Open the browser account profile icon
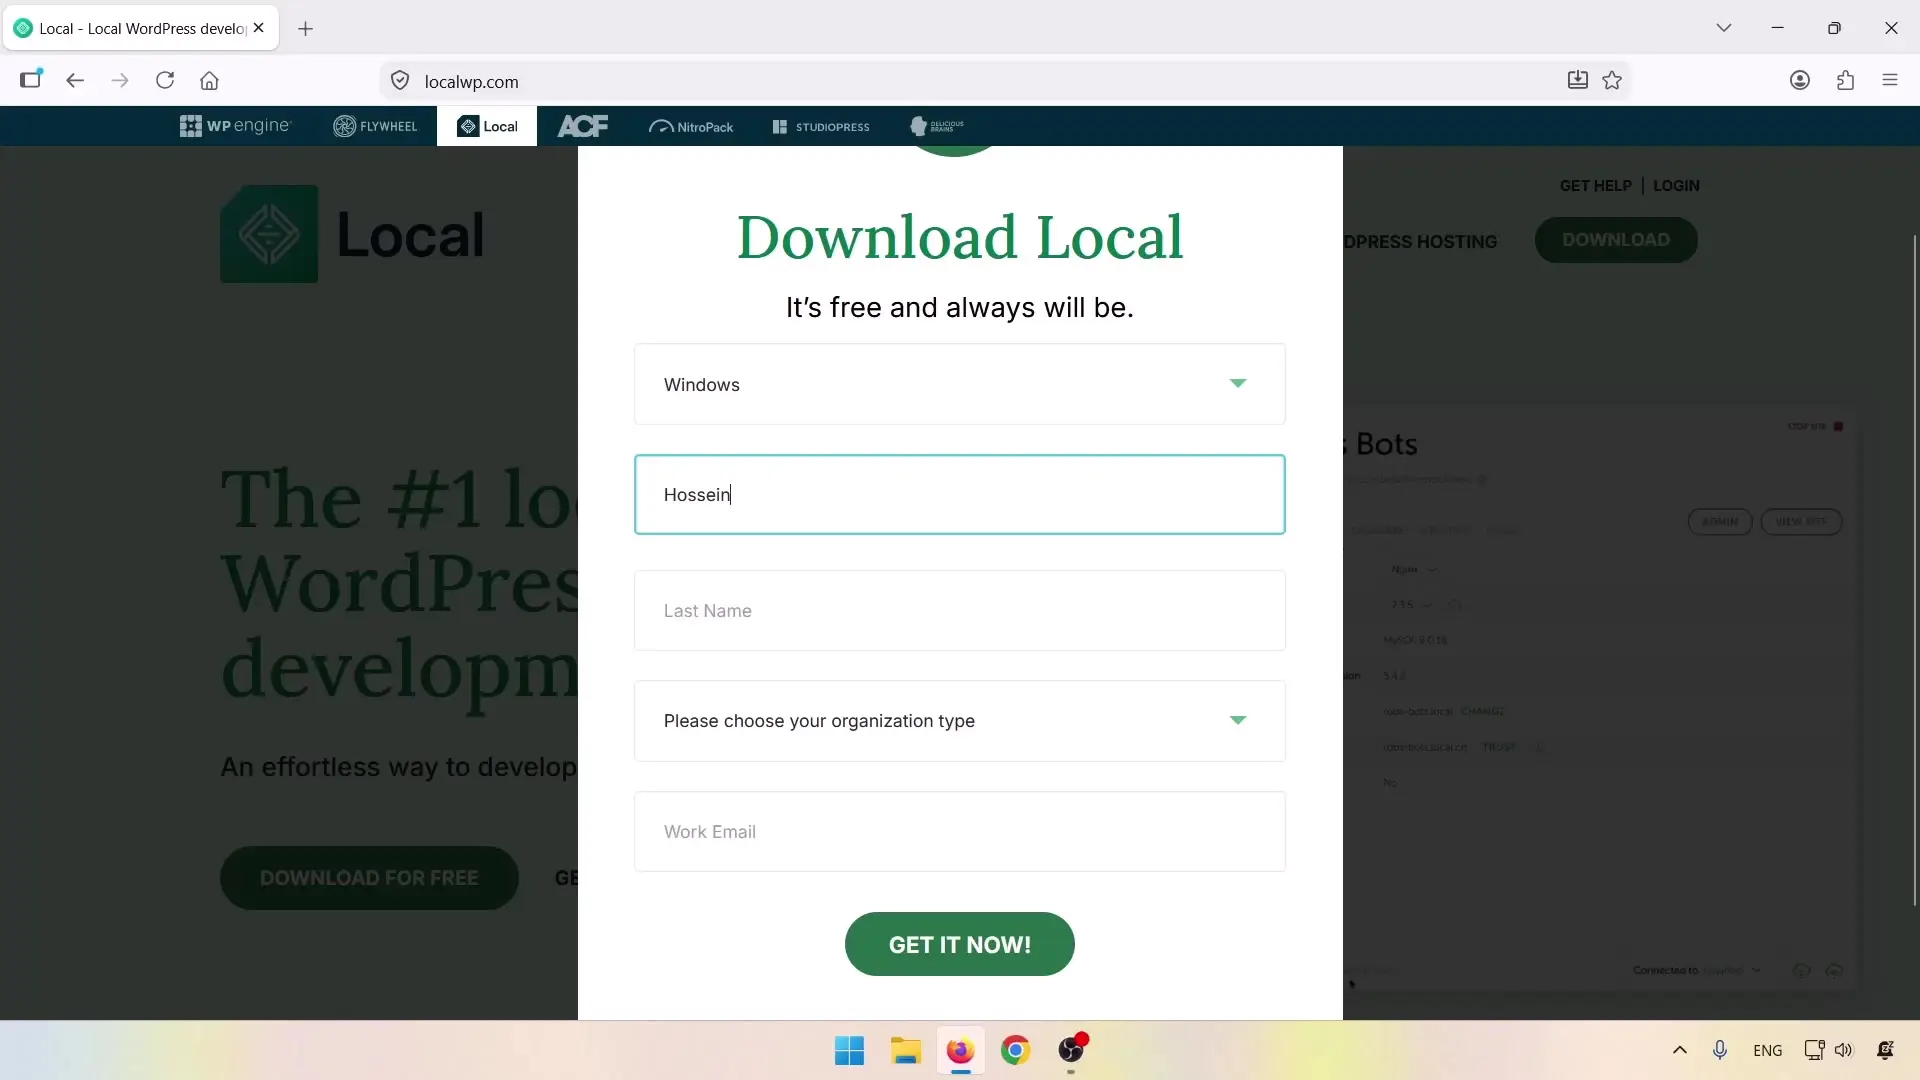1920x1080 pixels. 1800,80
